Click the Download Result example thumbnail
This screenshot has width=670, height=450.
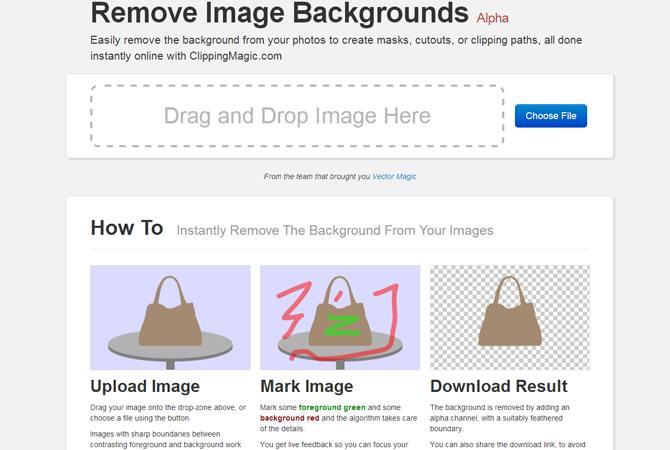pyautogui.click(x=510, y=318)
